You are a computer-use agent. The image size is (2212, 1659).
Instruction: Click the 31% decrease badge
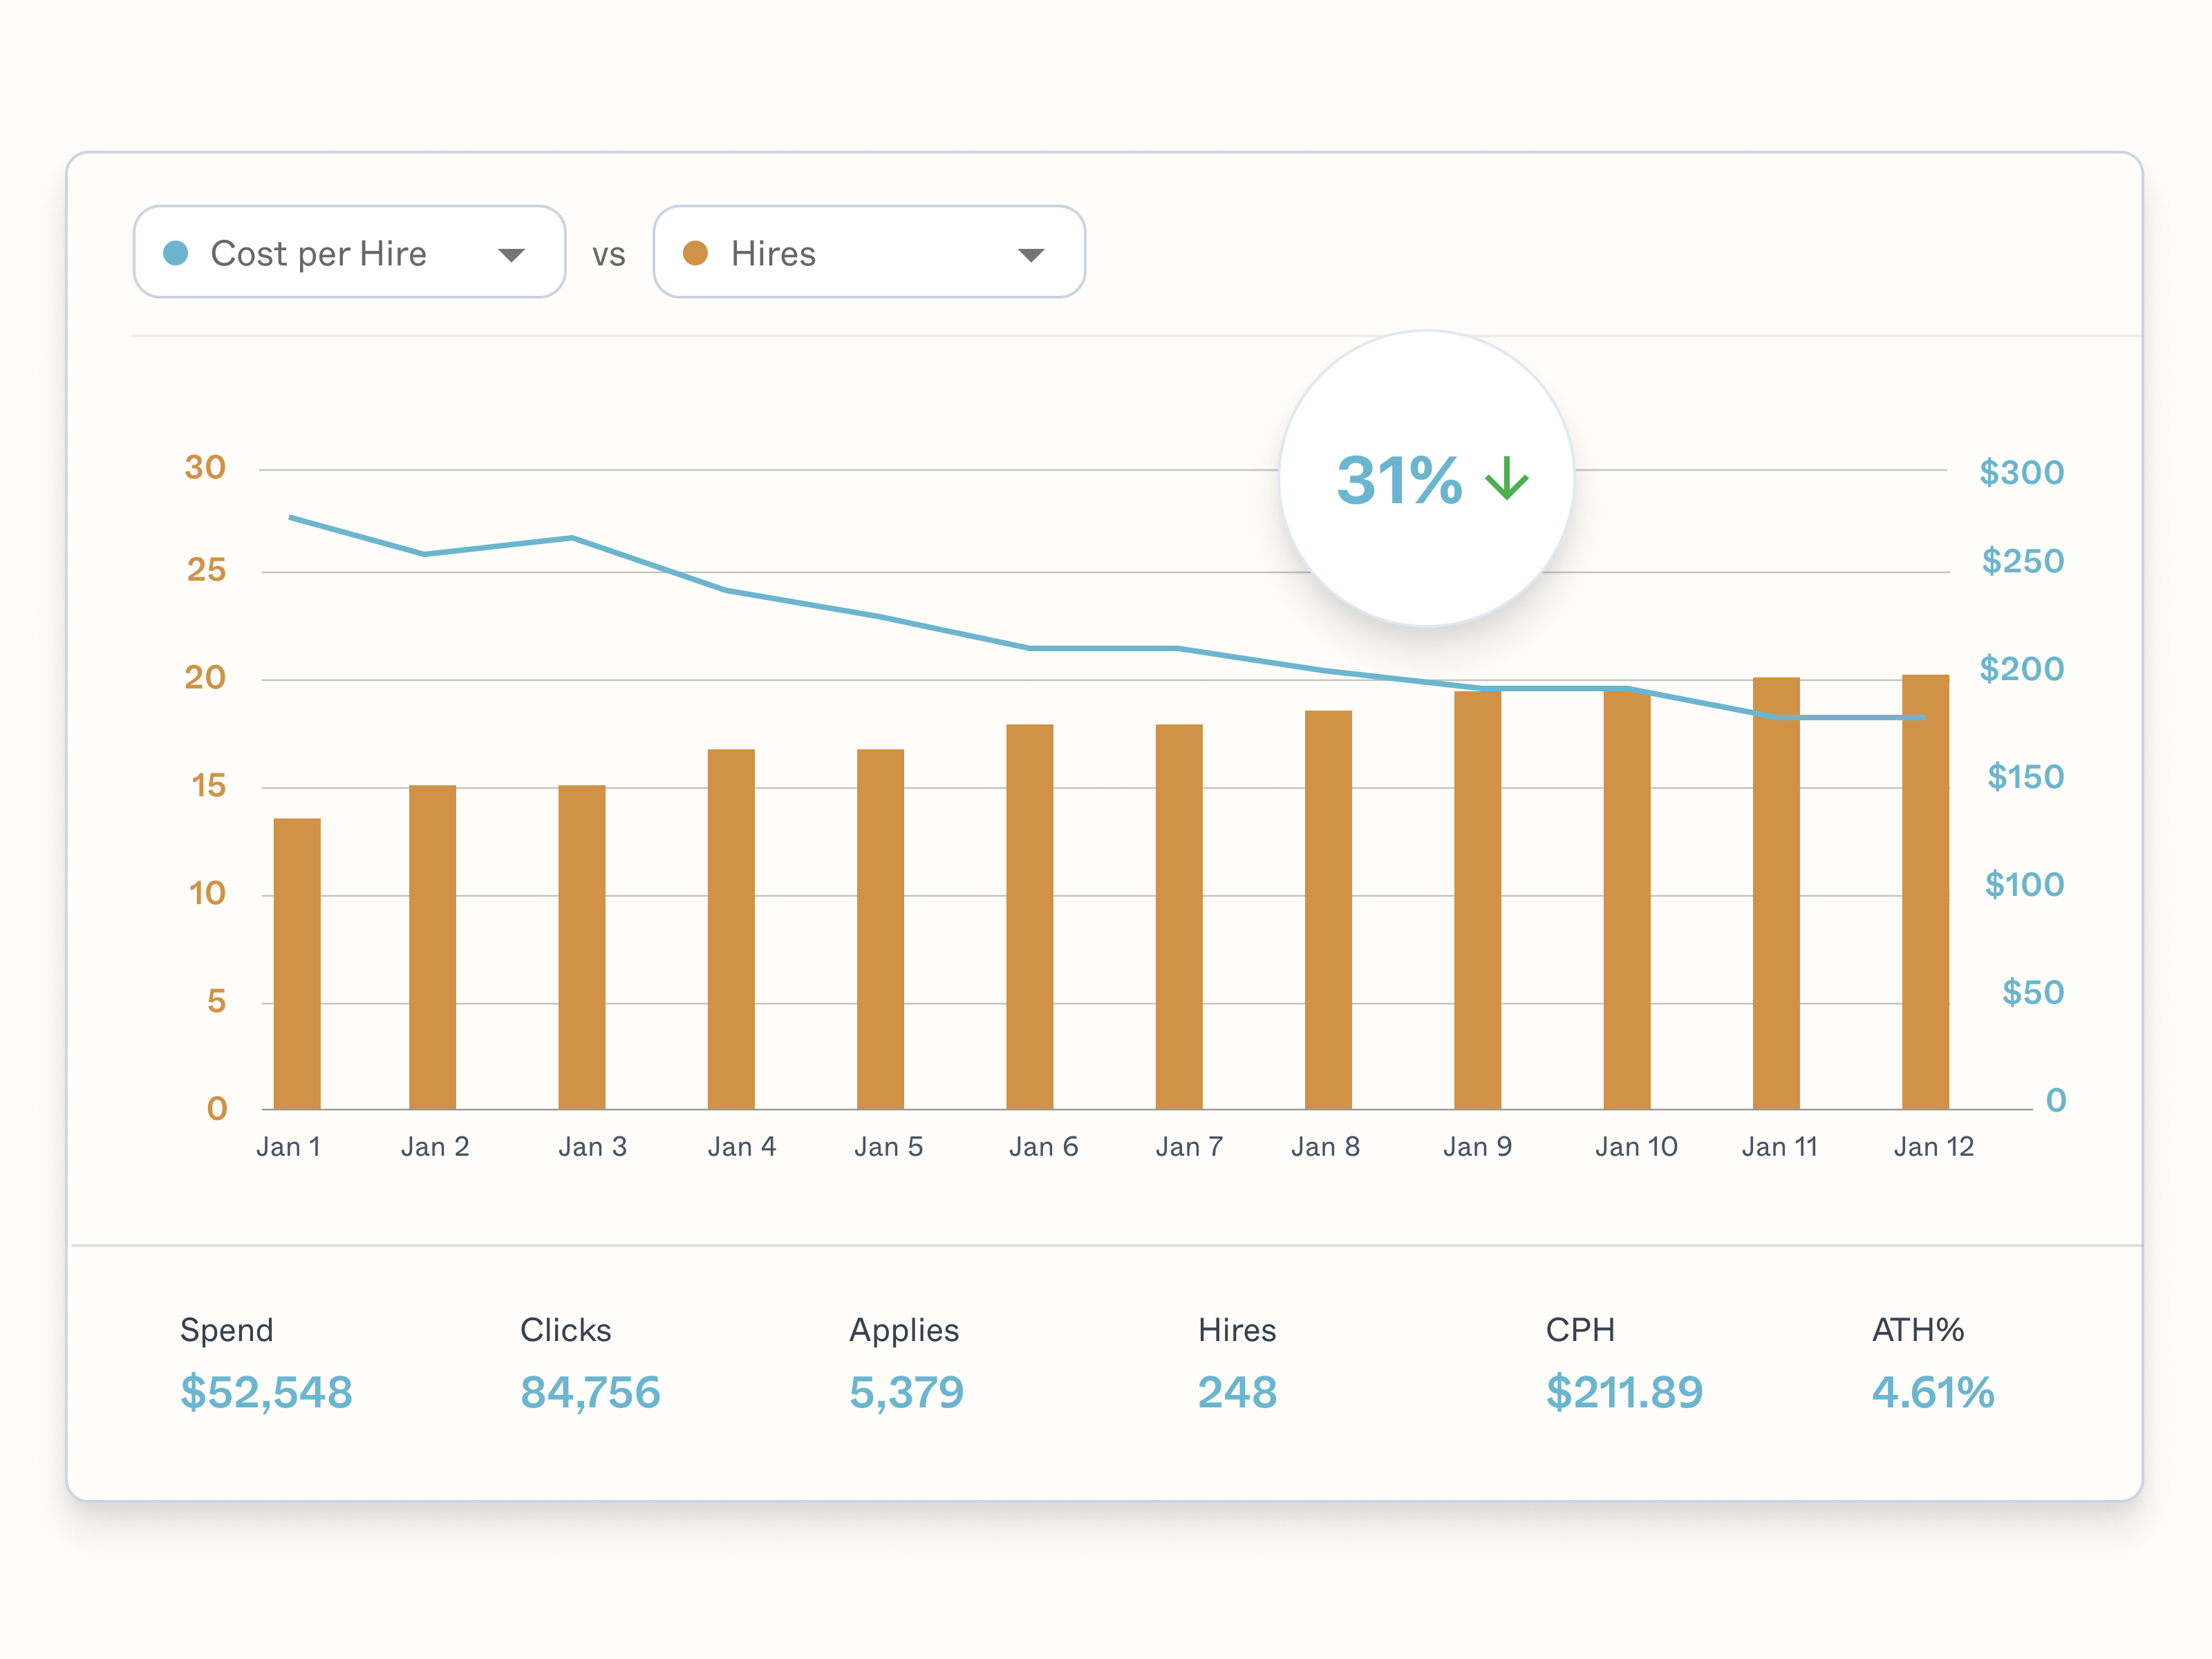pyautogui.click(x=1426, y=478)
